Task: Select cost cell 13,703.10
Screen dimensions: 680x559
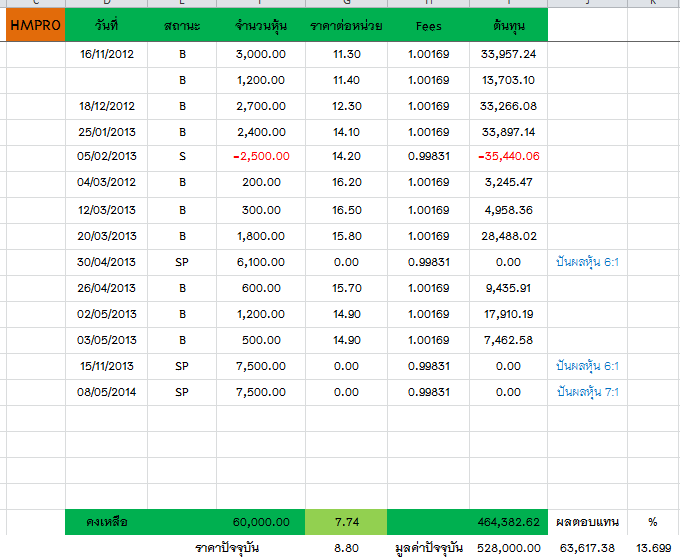Action: 509,80
